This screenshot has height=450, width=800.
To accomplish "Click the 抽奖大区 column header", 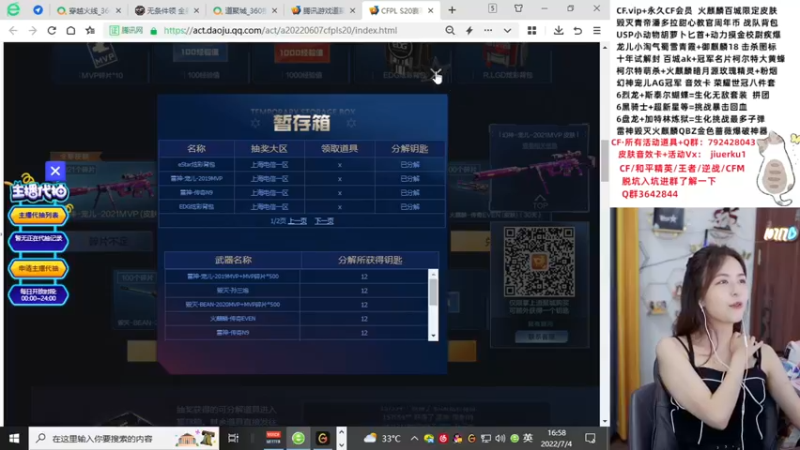I will [x=269, y=149].
